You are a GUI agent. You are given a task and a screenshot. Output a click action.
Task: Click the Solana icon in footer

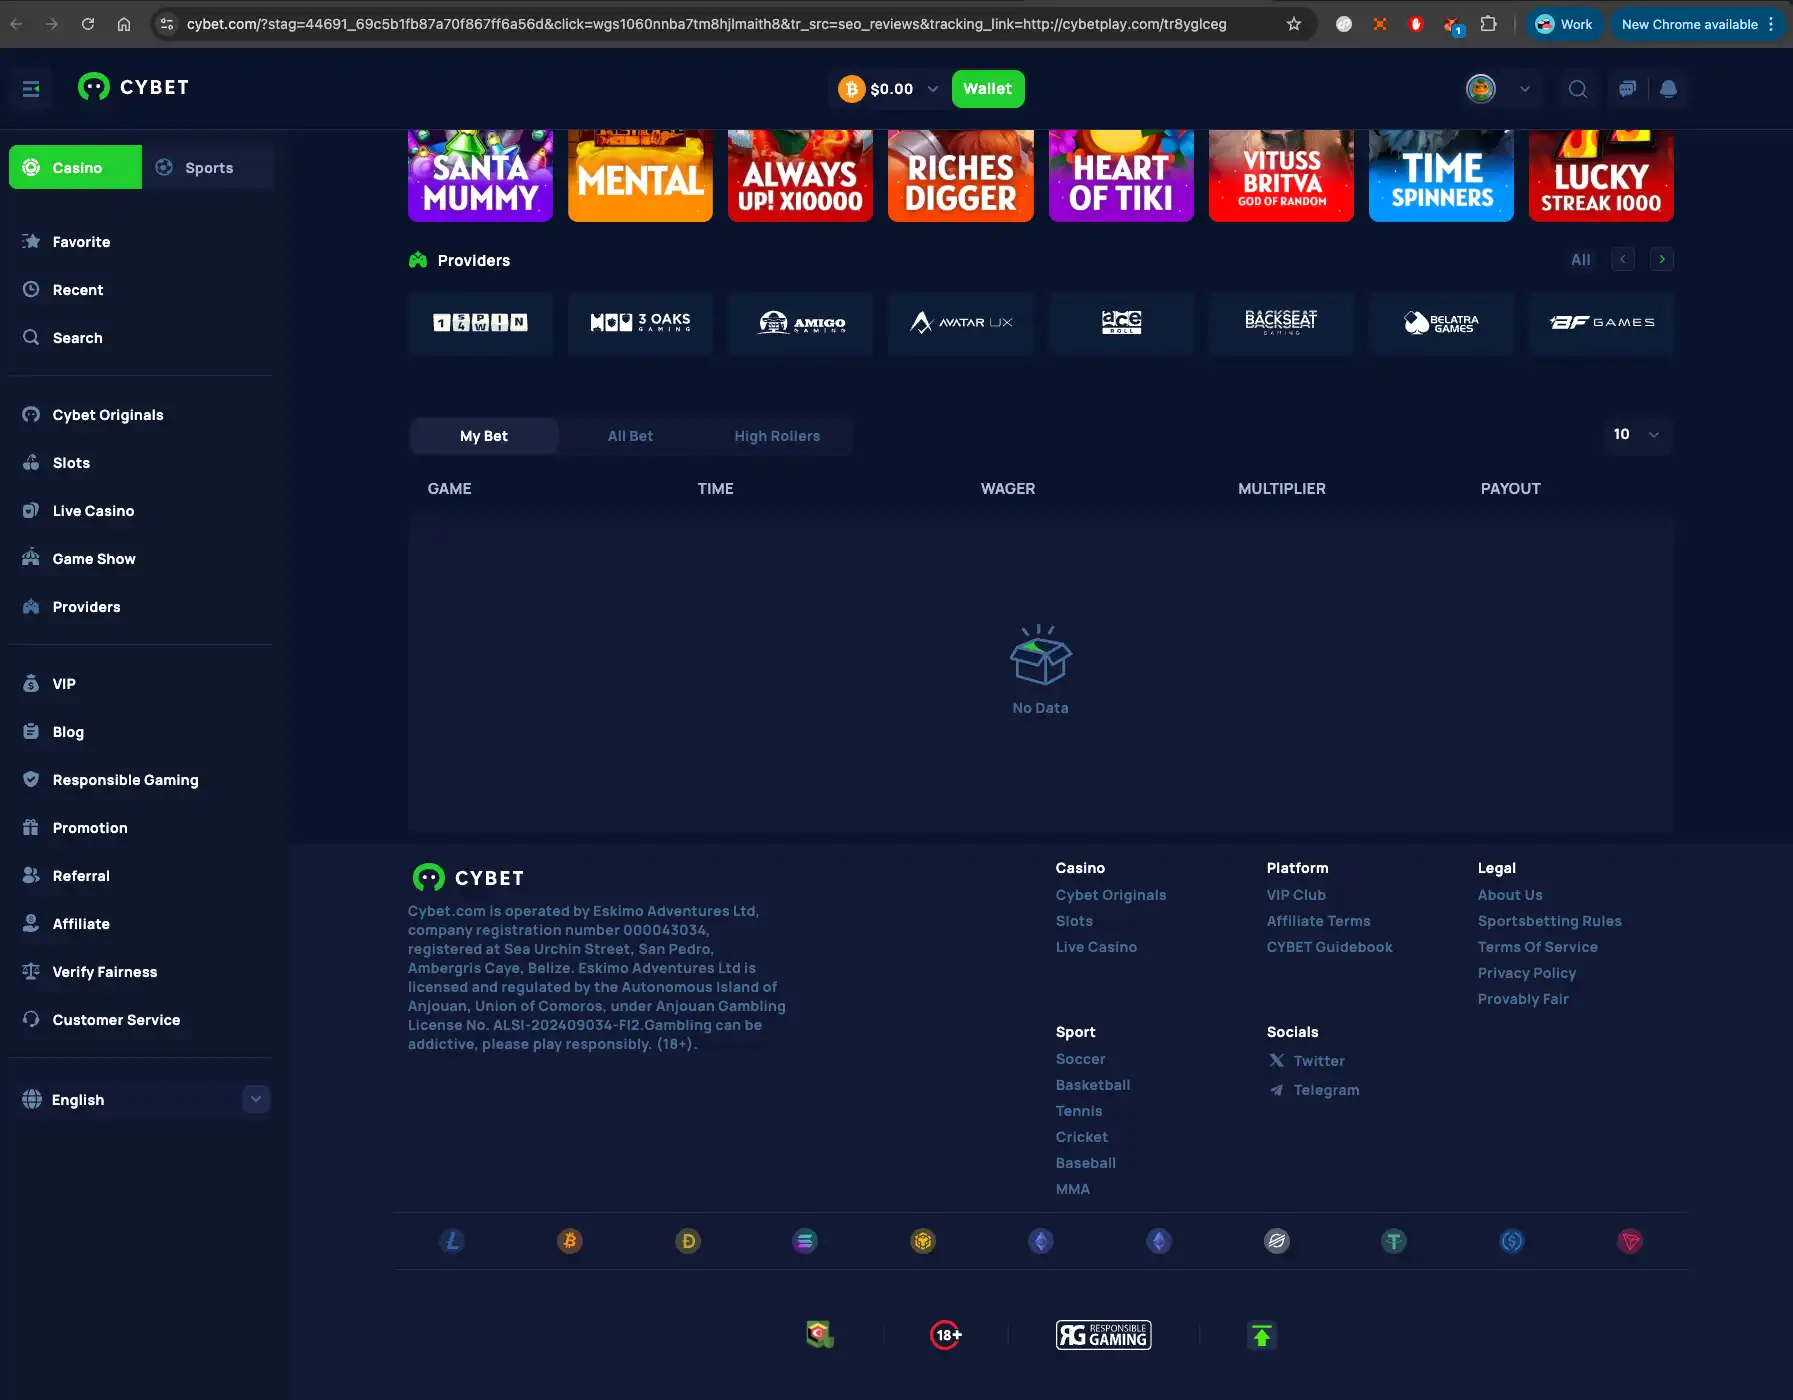(805, 1241)
